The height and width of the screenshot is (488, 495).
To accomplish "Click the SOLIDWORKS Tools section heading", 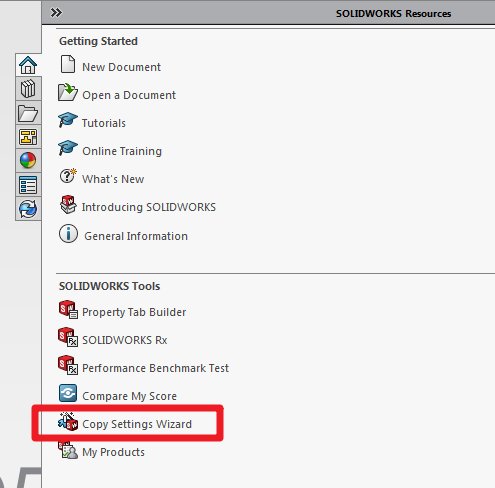I will (x=109, y=286).
